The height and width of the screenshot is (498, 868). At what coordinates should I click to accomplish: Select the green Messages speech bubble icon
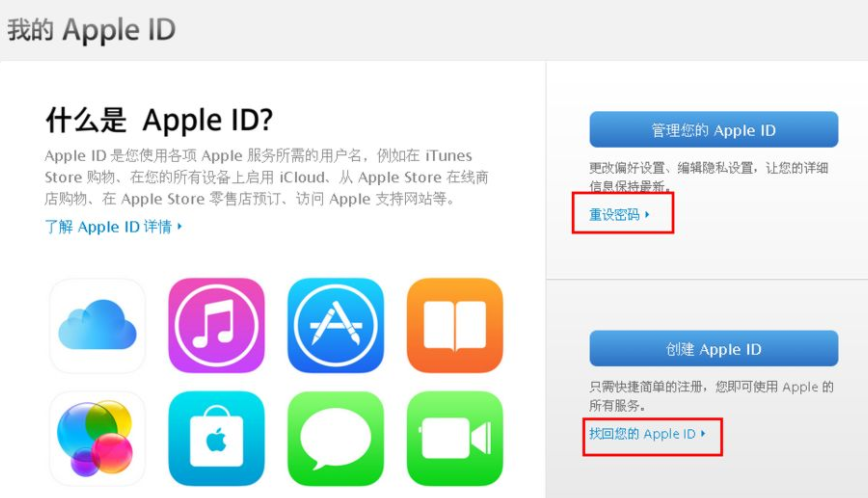(335, 439)
